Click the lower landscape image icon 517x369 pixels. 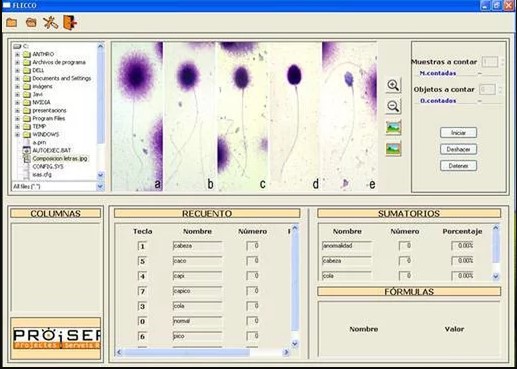(x=393, y=149)
